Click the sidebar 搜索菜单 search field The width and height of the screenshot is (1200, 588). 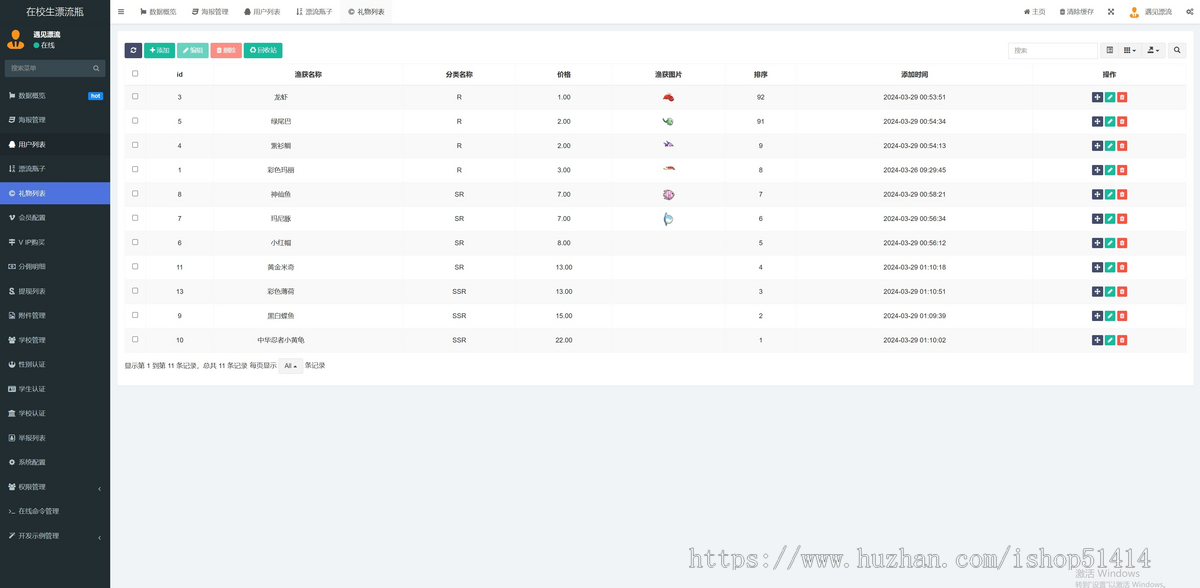point(49,68)
